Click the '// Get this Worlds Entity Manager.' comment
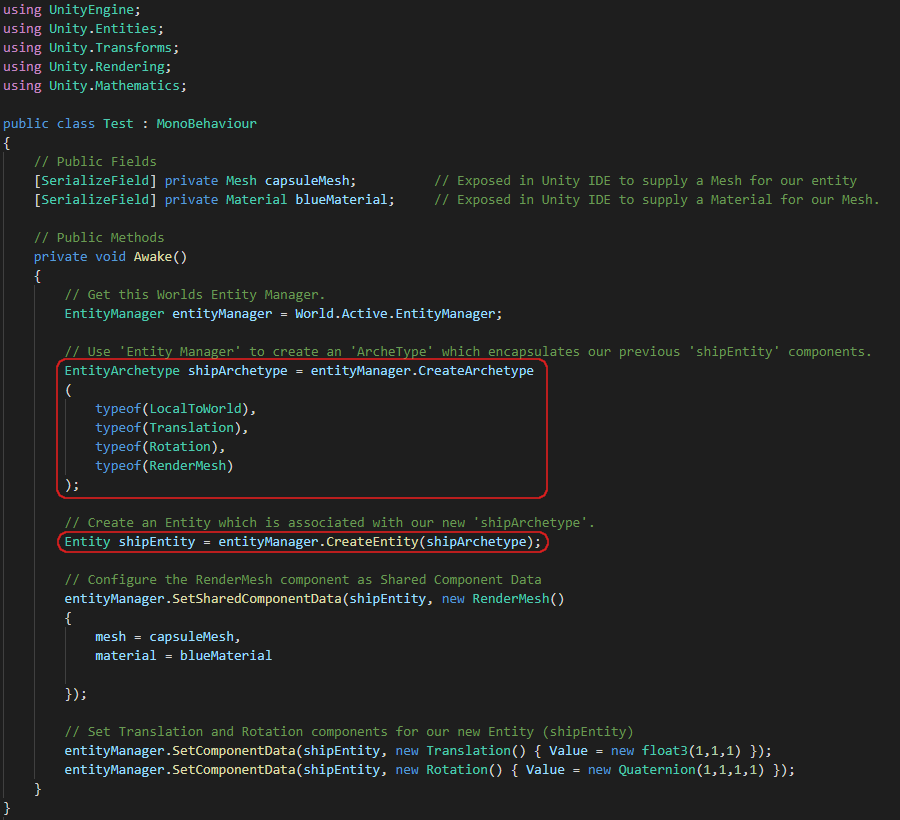 195,294
